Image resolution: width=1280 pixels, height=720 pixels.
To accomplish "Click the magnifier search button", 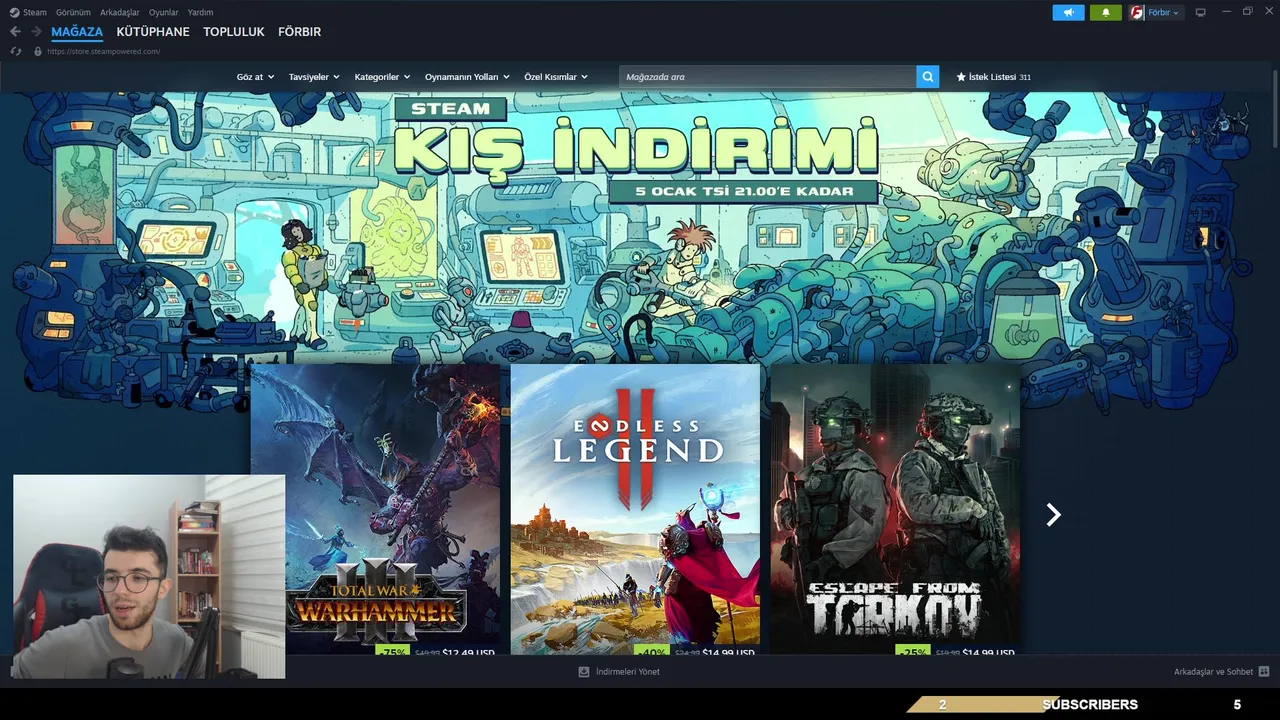I will [x=928, y=76].
